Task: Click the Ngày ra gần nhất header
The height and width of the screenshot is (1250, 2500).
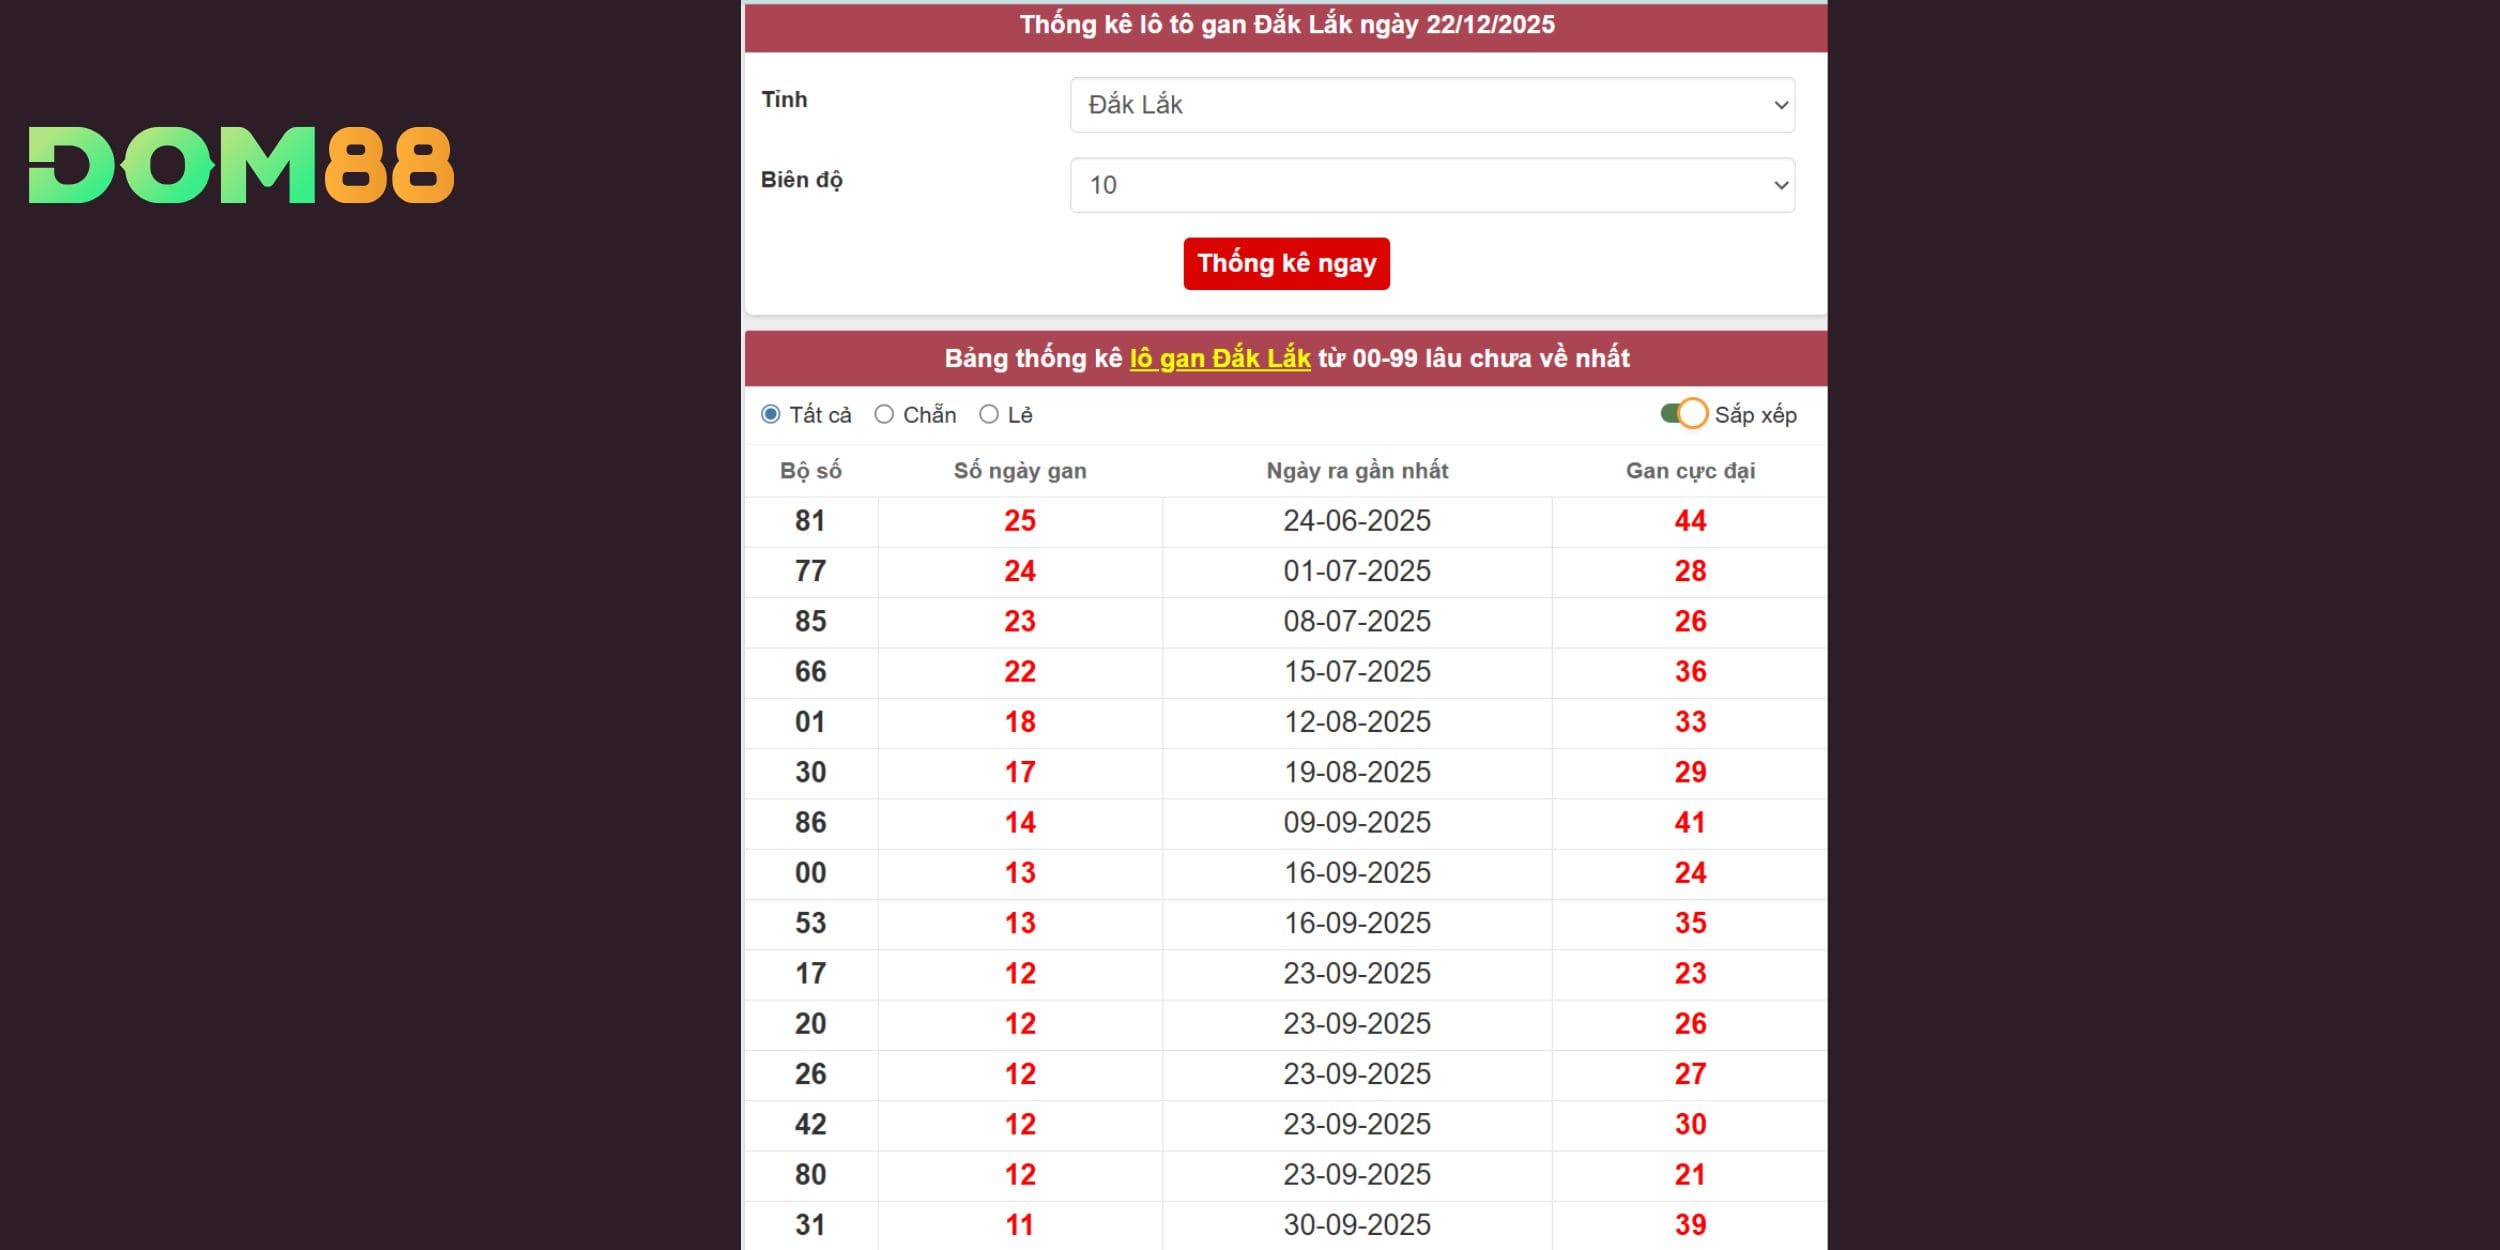Action: pyautogui.click(x=1357, y=471)
